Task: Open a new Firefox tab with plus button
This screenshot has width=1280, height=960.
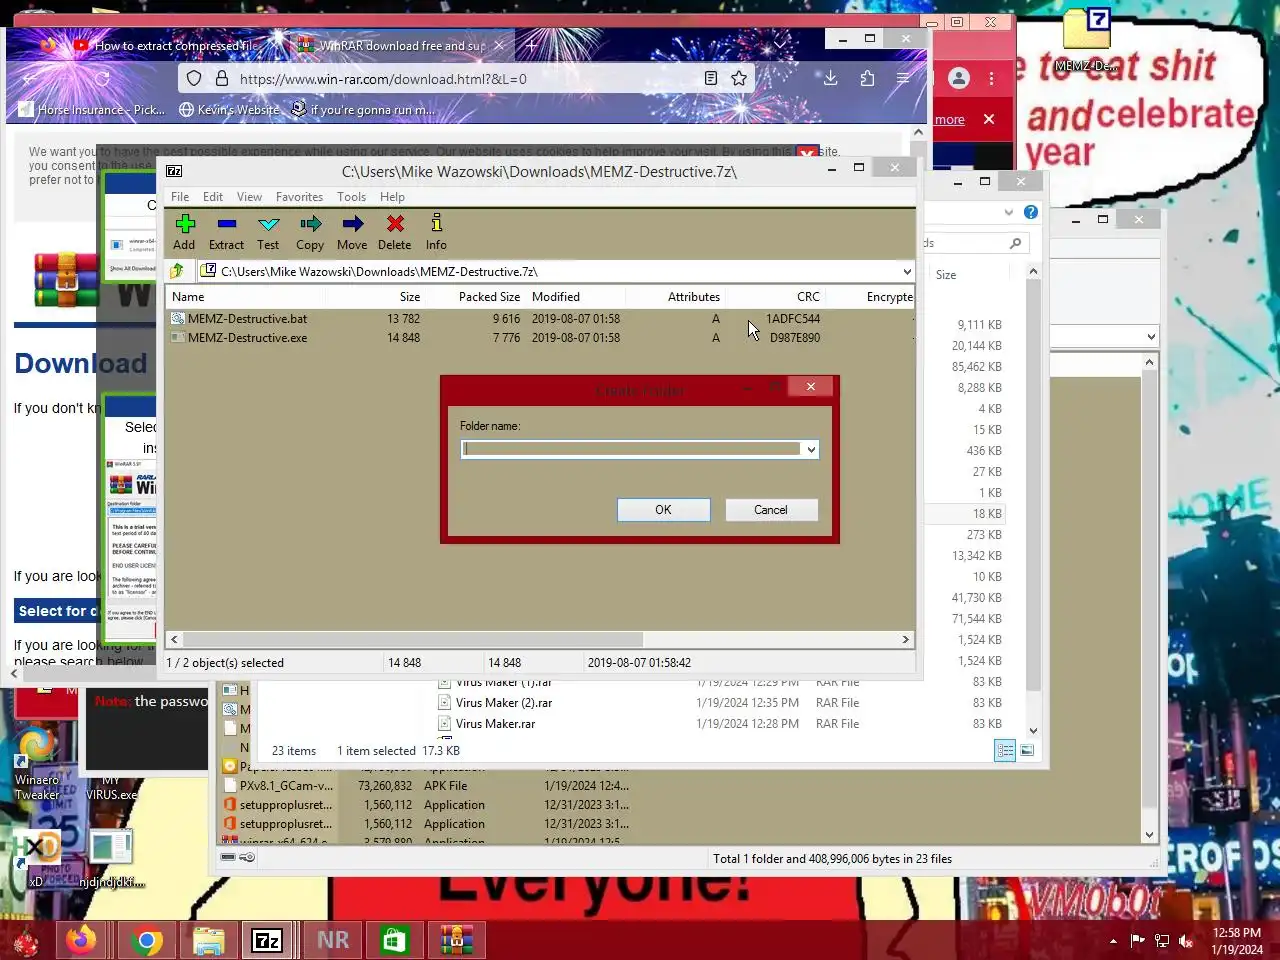Action: 532,45
